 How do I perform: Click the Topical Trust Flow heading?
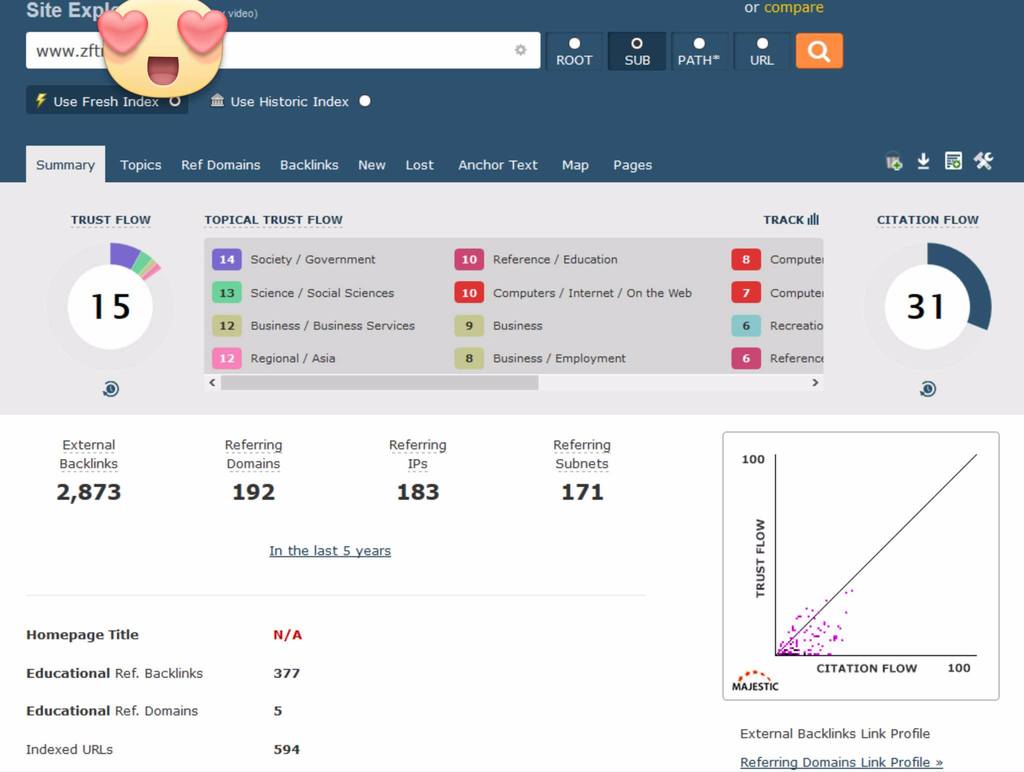point(273,219)
